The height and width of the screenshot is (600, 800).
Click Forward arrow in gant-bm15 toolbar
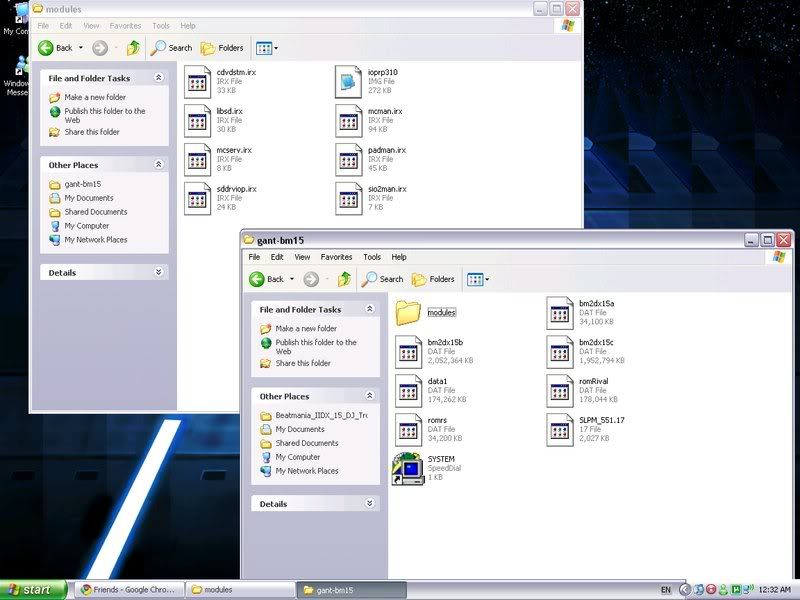[x=311, y=279]
